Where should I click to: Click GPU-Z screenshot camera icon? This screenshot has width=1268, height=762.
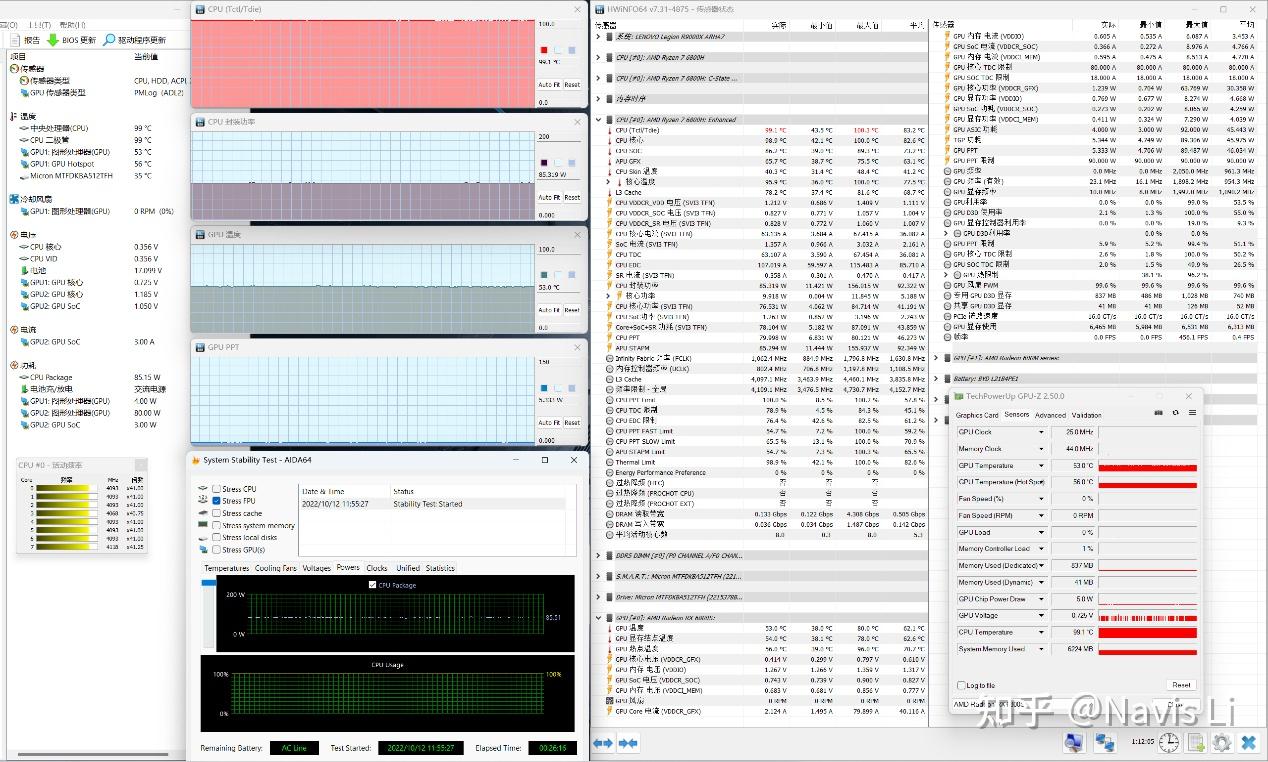(x=1159, y=412)
